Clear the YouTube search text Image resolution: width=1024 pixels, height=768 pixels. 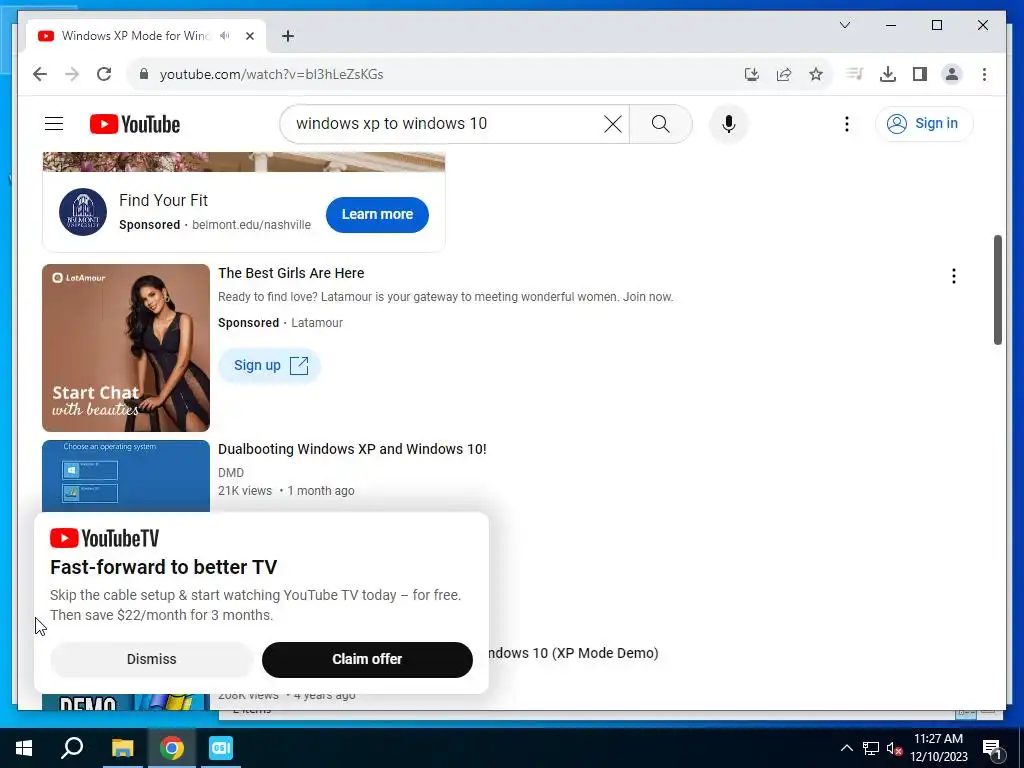613,123
